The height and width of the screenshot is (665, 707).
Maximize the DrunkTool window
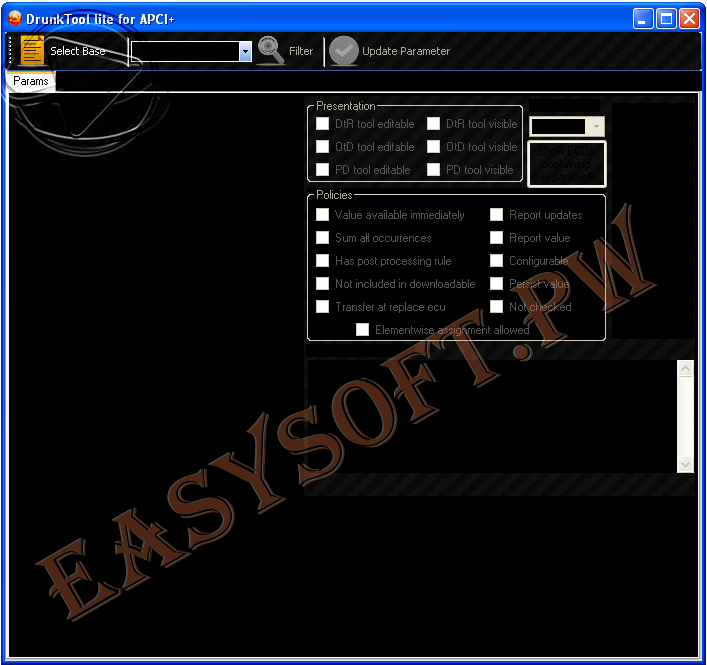pyautogui.click(x=666, y=19)
